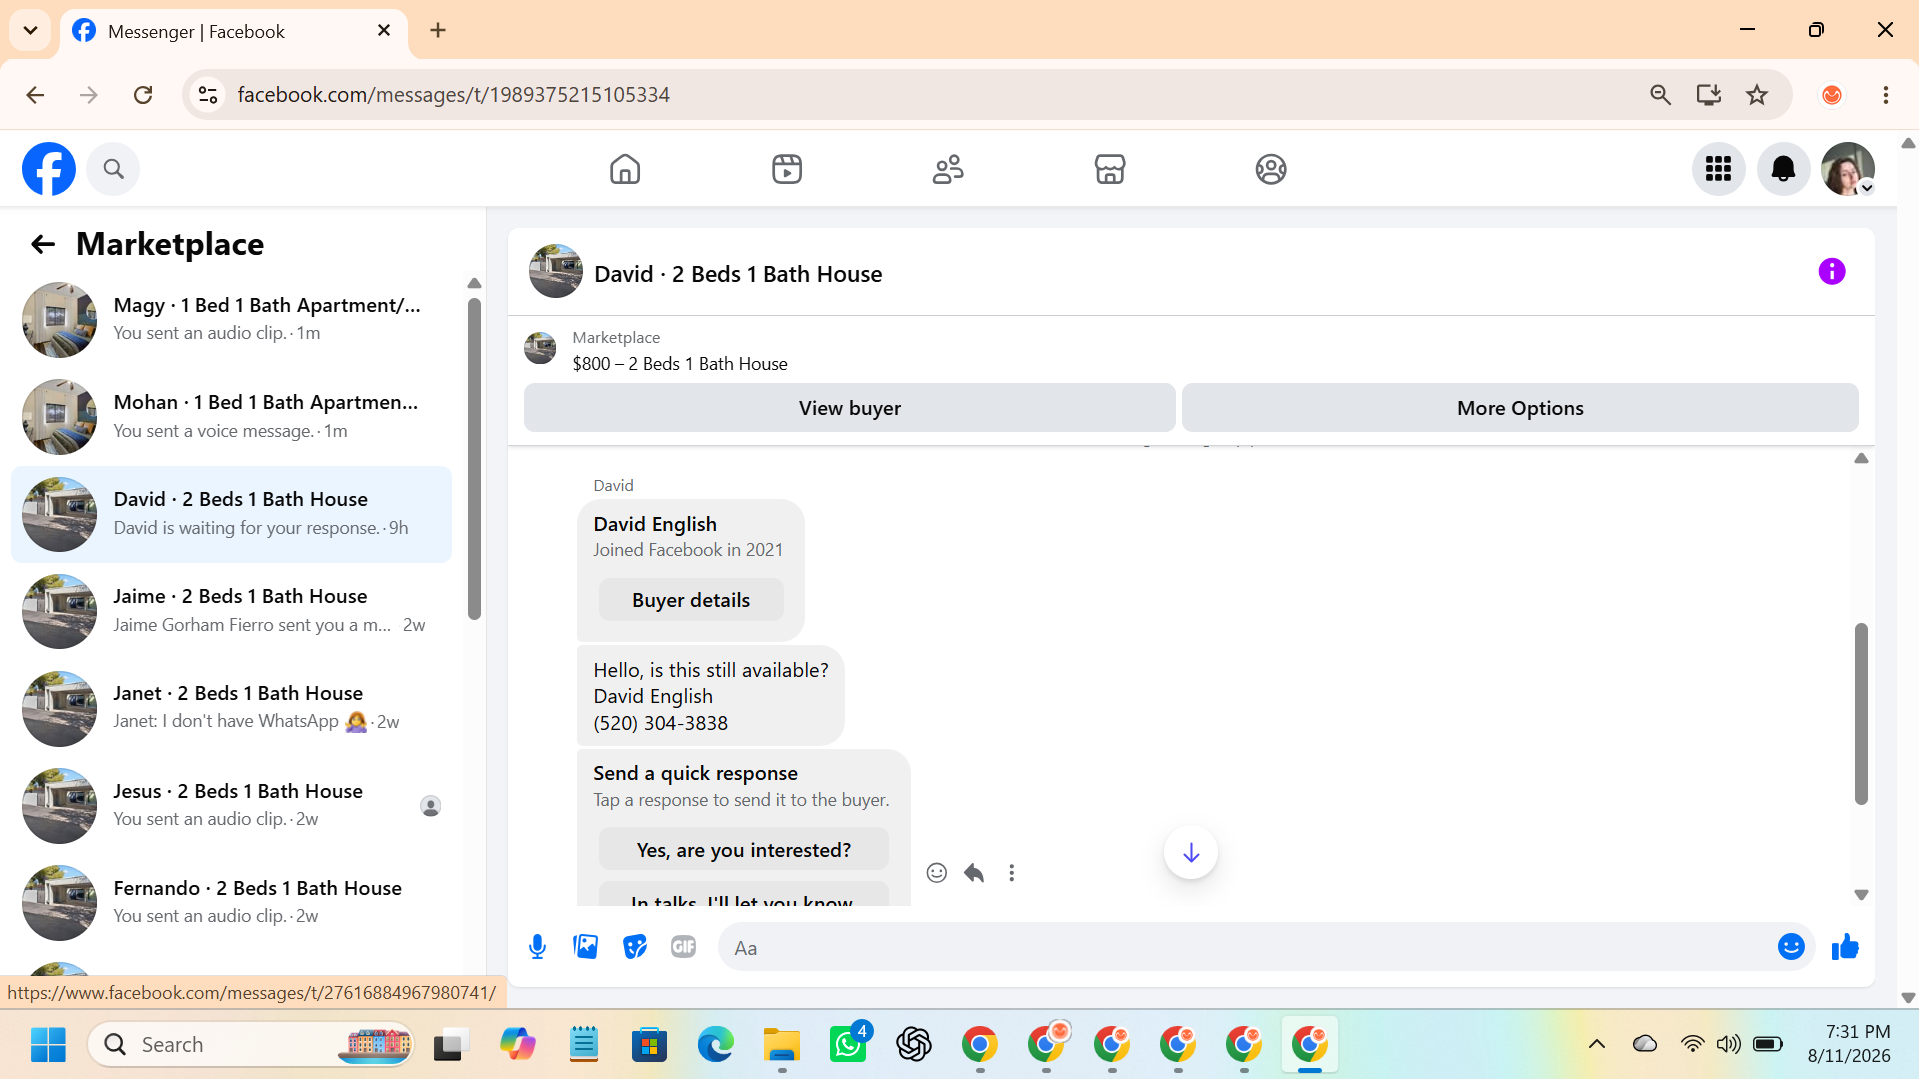Open Jesus's 2 Beds 1 Bath conversation
Screen dimensions: 1919x1079
click(x=232, y=805)
